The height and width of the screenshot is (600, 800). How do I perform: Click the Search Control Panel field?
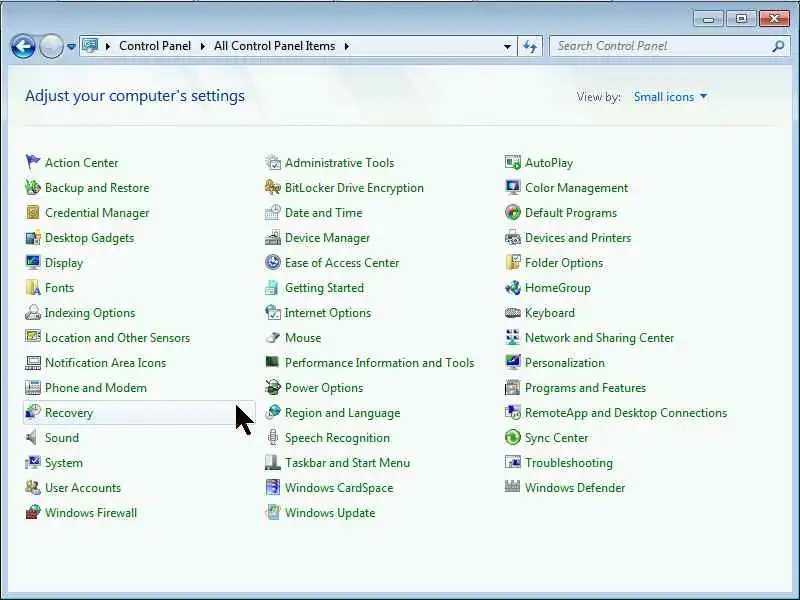tap(670, 46)
